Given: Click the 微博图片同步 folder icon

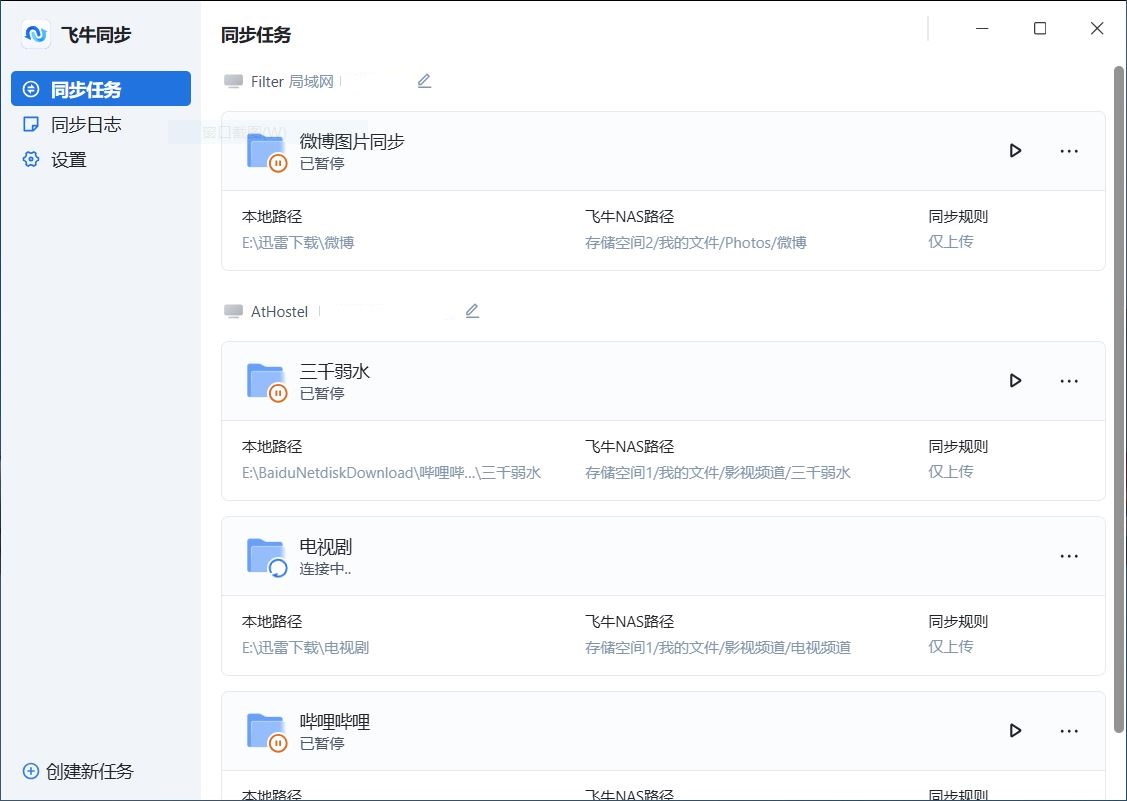Looking at the screenshot, I should (x=266, y=152).
